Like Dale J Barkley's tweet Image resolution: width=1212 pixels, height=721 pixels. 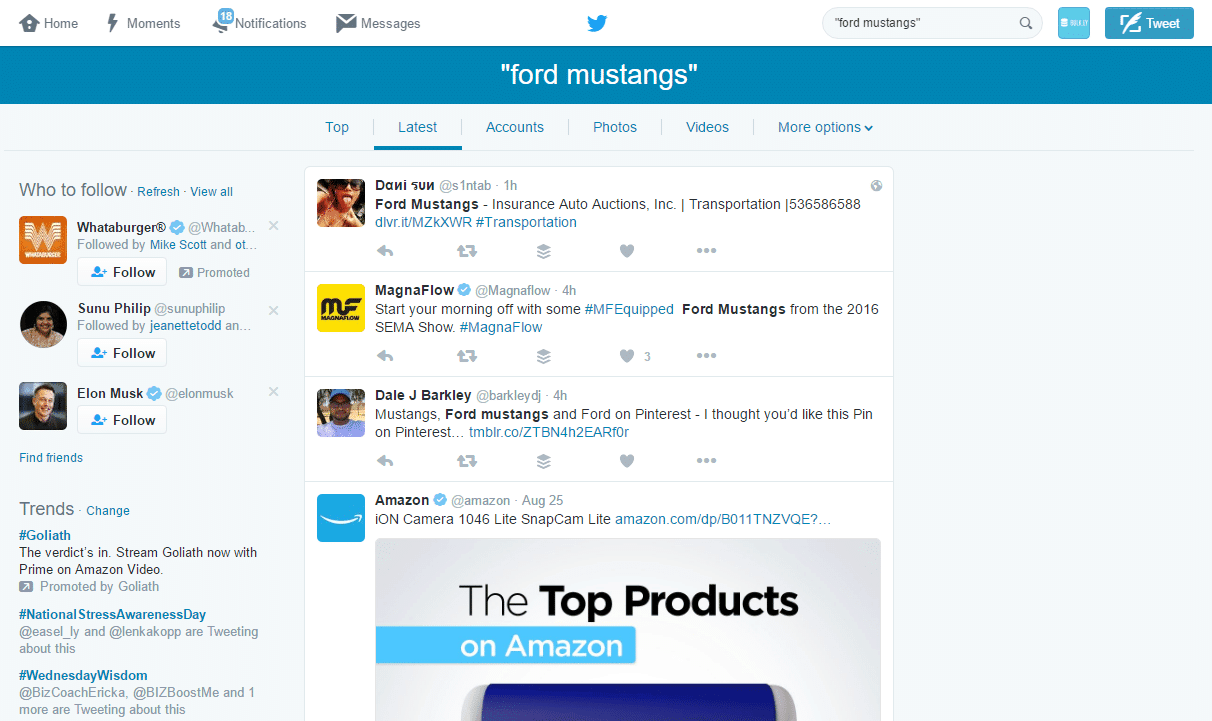click(627, 461)
